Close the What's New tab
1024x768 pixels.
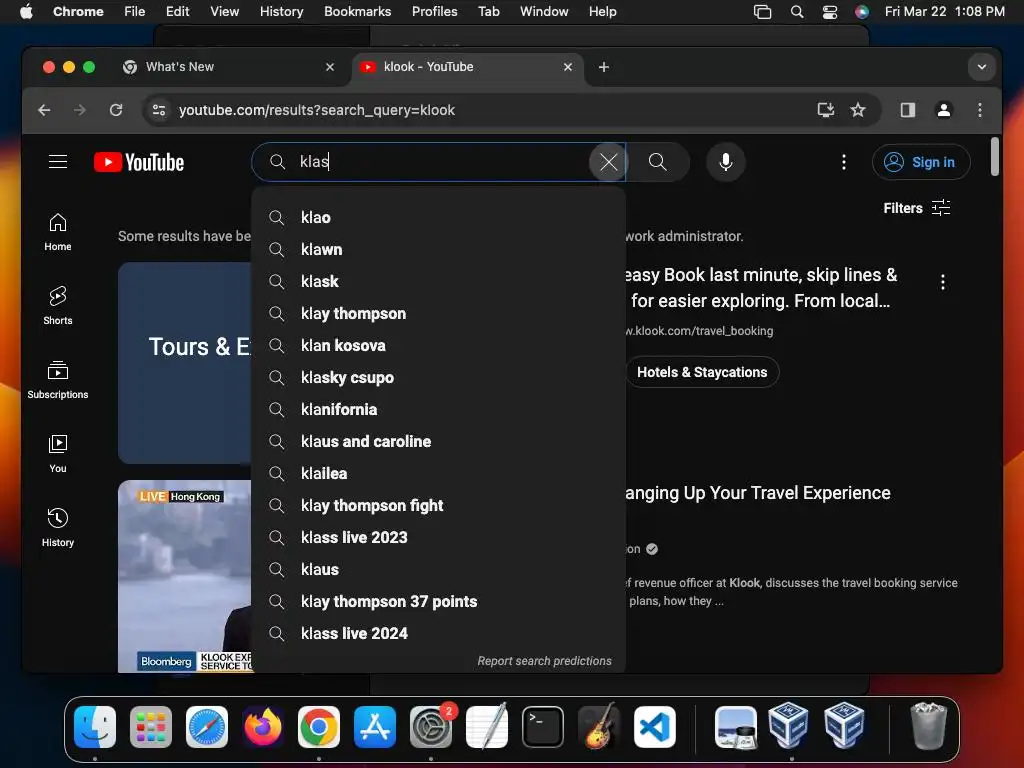(x=330, y=67)
